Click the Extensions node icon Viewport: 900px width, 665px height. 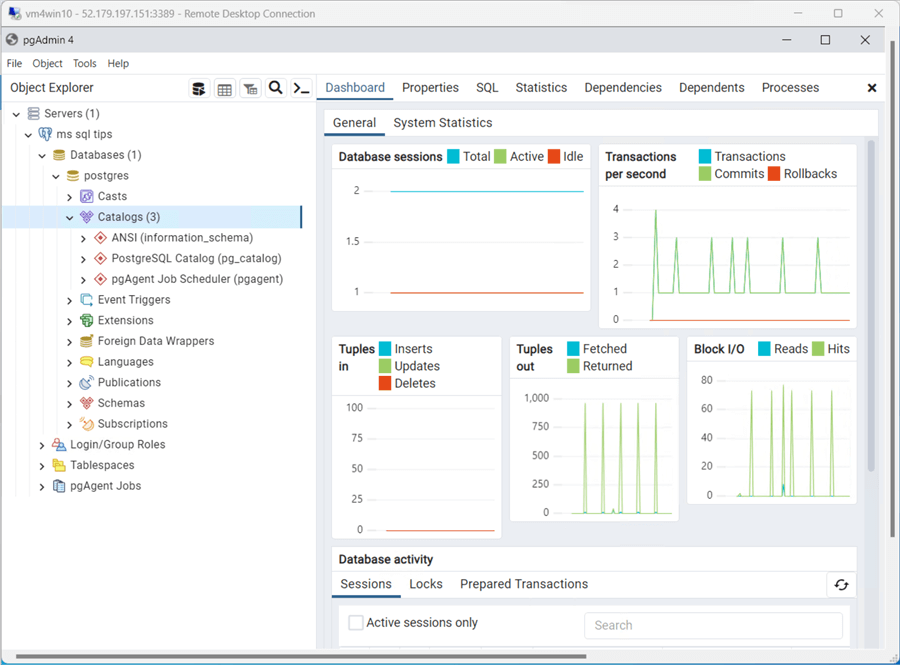click(87, 321)
